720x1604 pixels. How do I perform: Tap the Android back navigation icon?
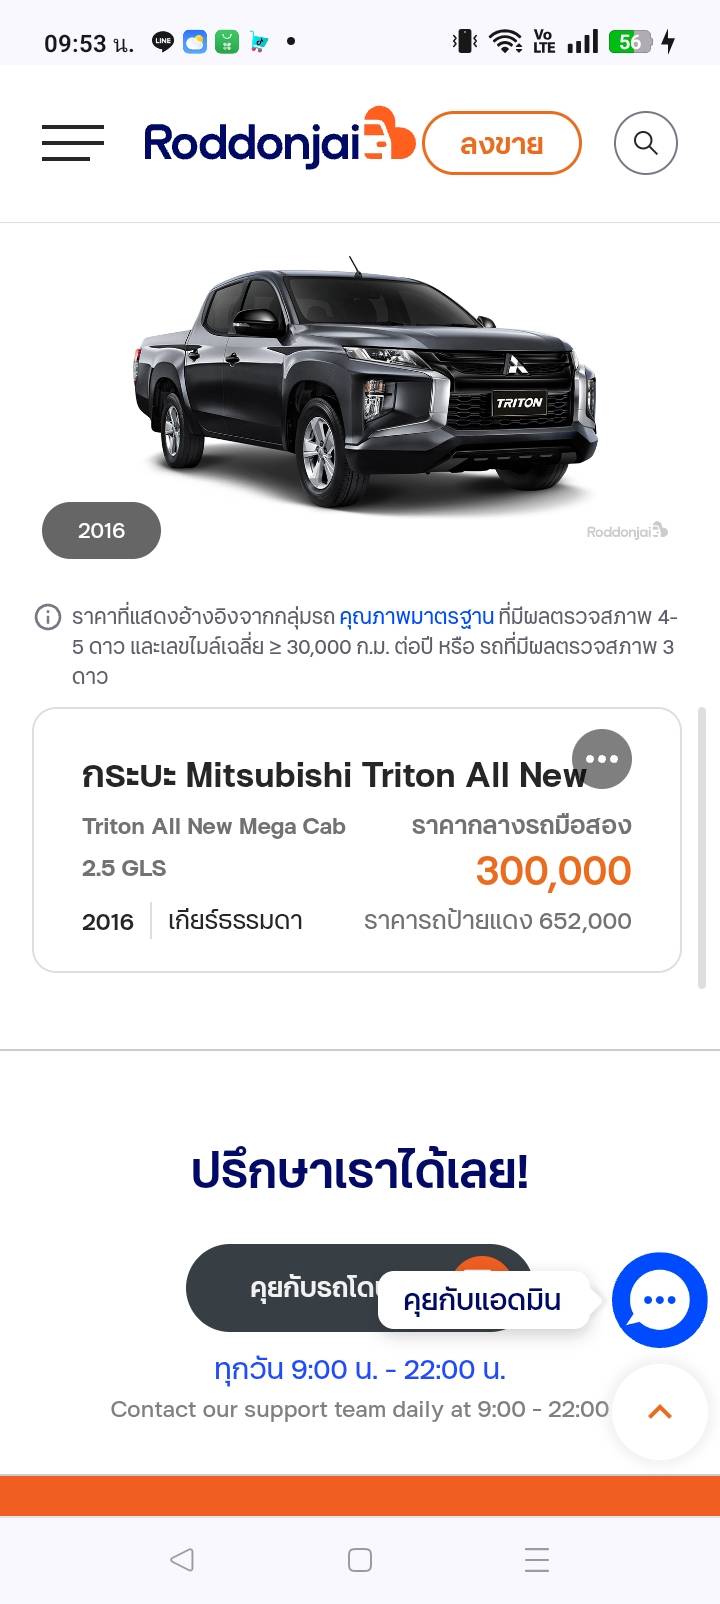pyautogui.click(x=181, y=1560)
